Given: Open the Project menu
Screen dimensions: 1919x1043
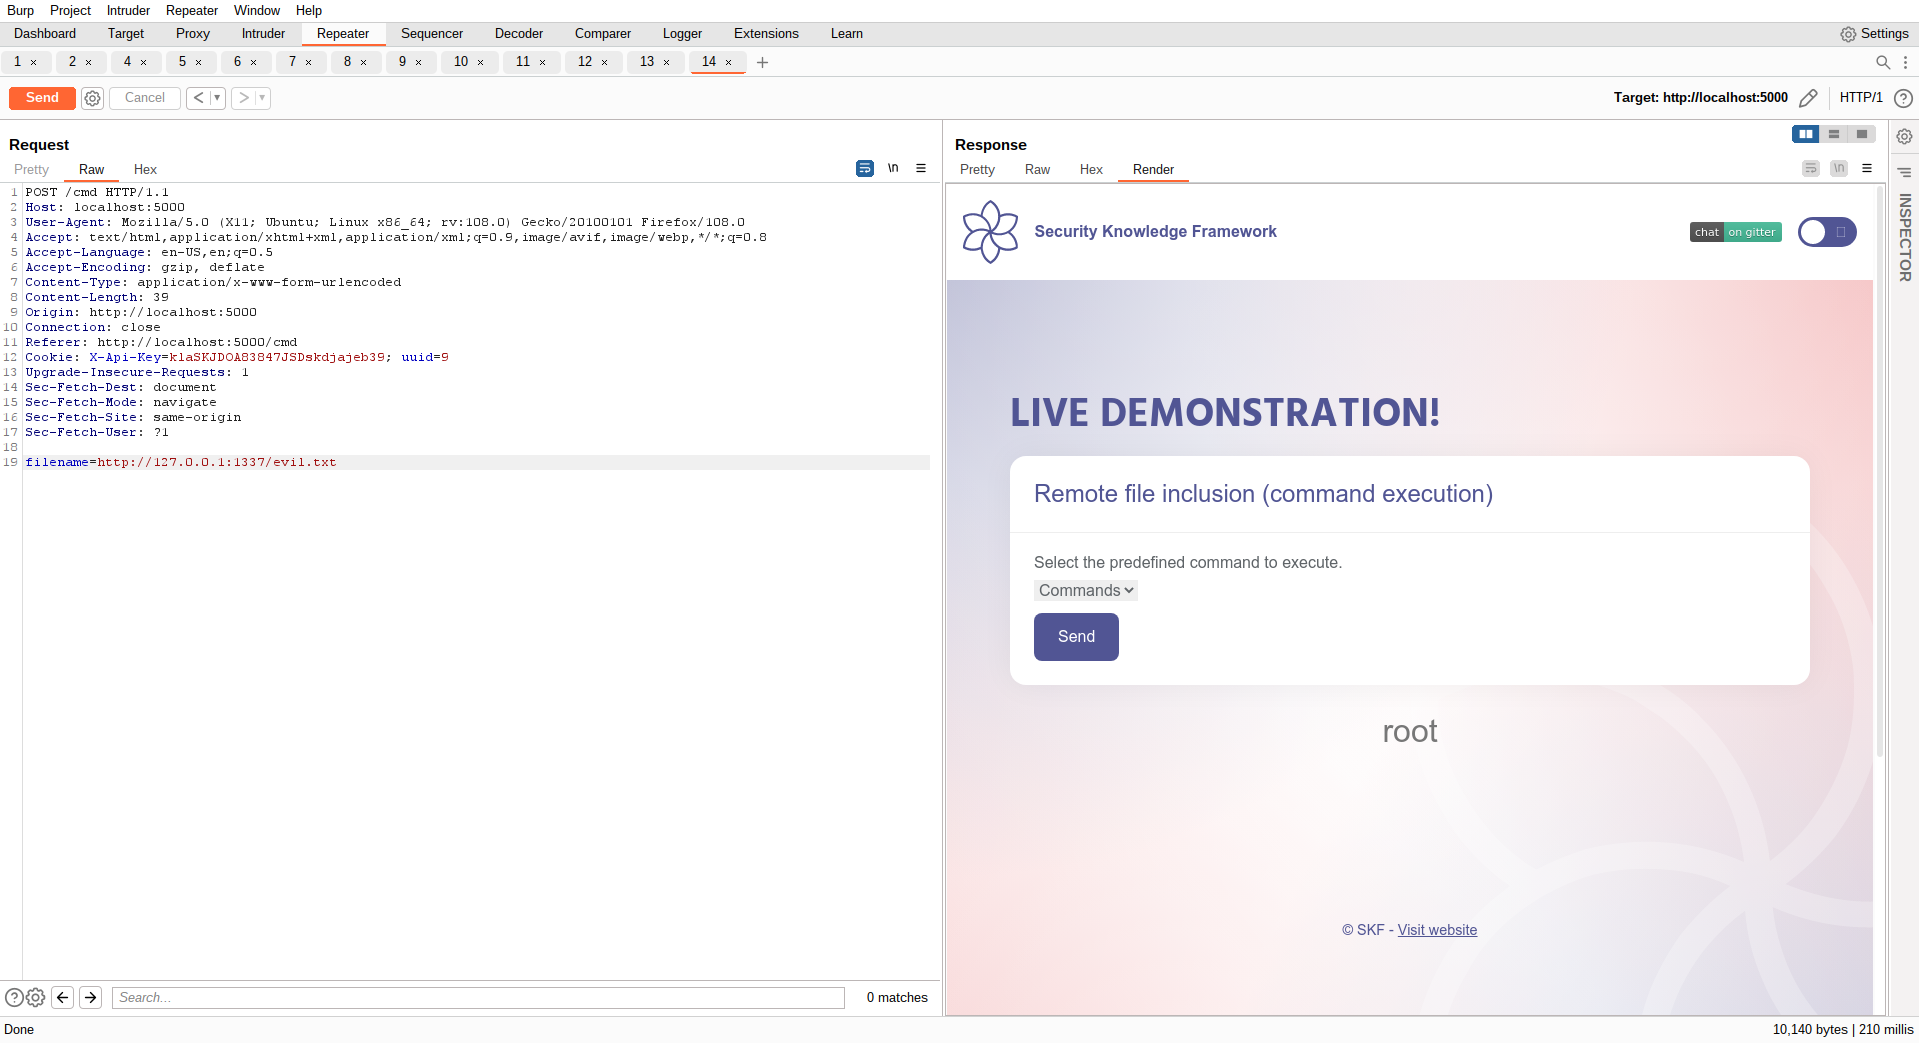Looking at the screenshot, I should click(70, 11).
